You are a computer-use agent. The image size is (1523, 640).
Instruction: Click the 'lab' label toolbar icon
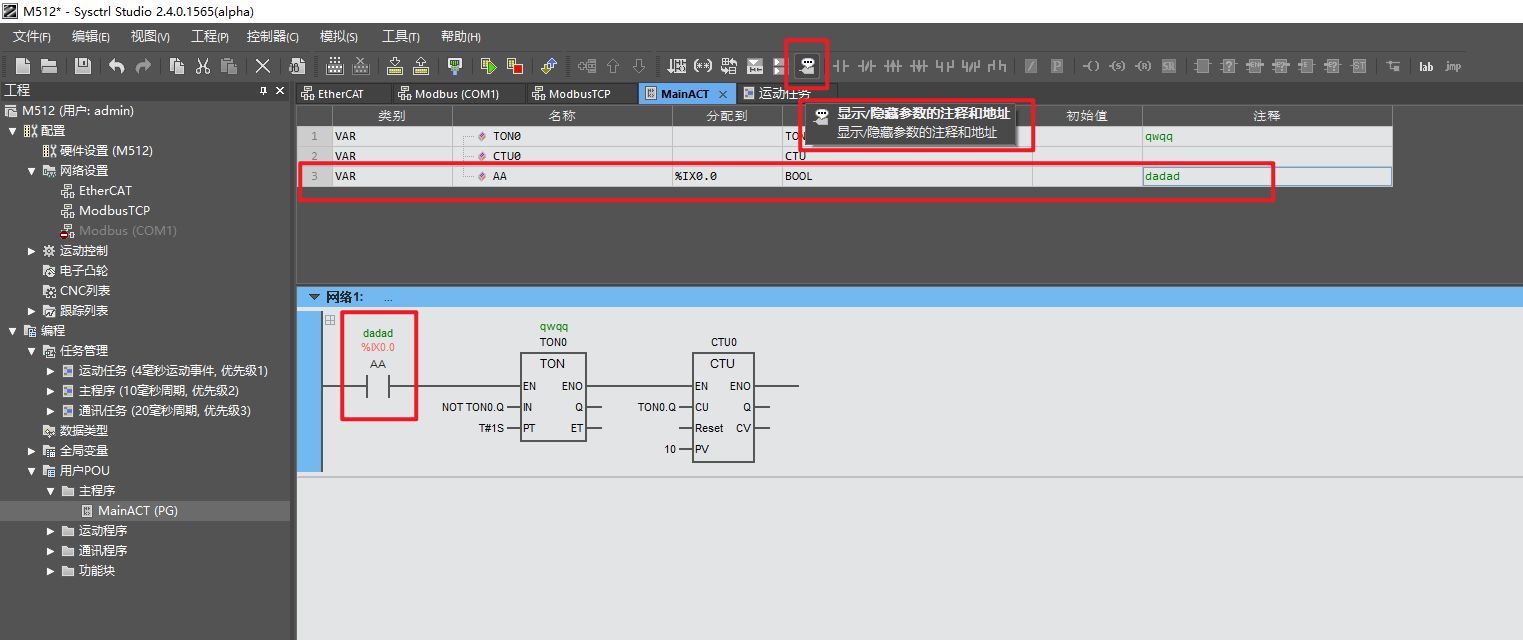coord(1426,66)
